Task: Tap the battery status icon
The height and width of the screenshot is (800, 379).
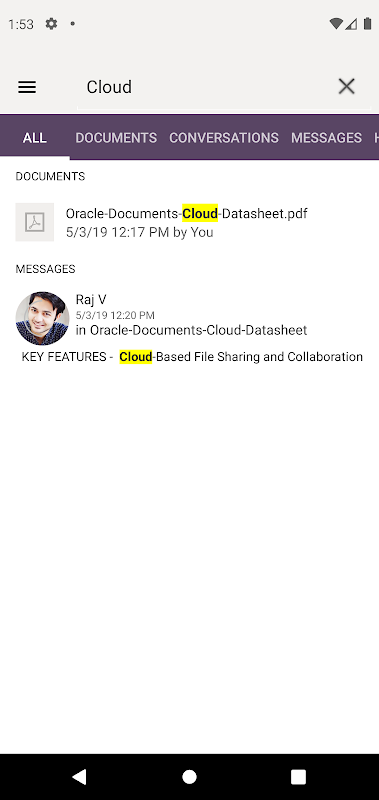Action: point(367,23)
